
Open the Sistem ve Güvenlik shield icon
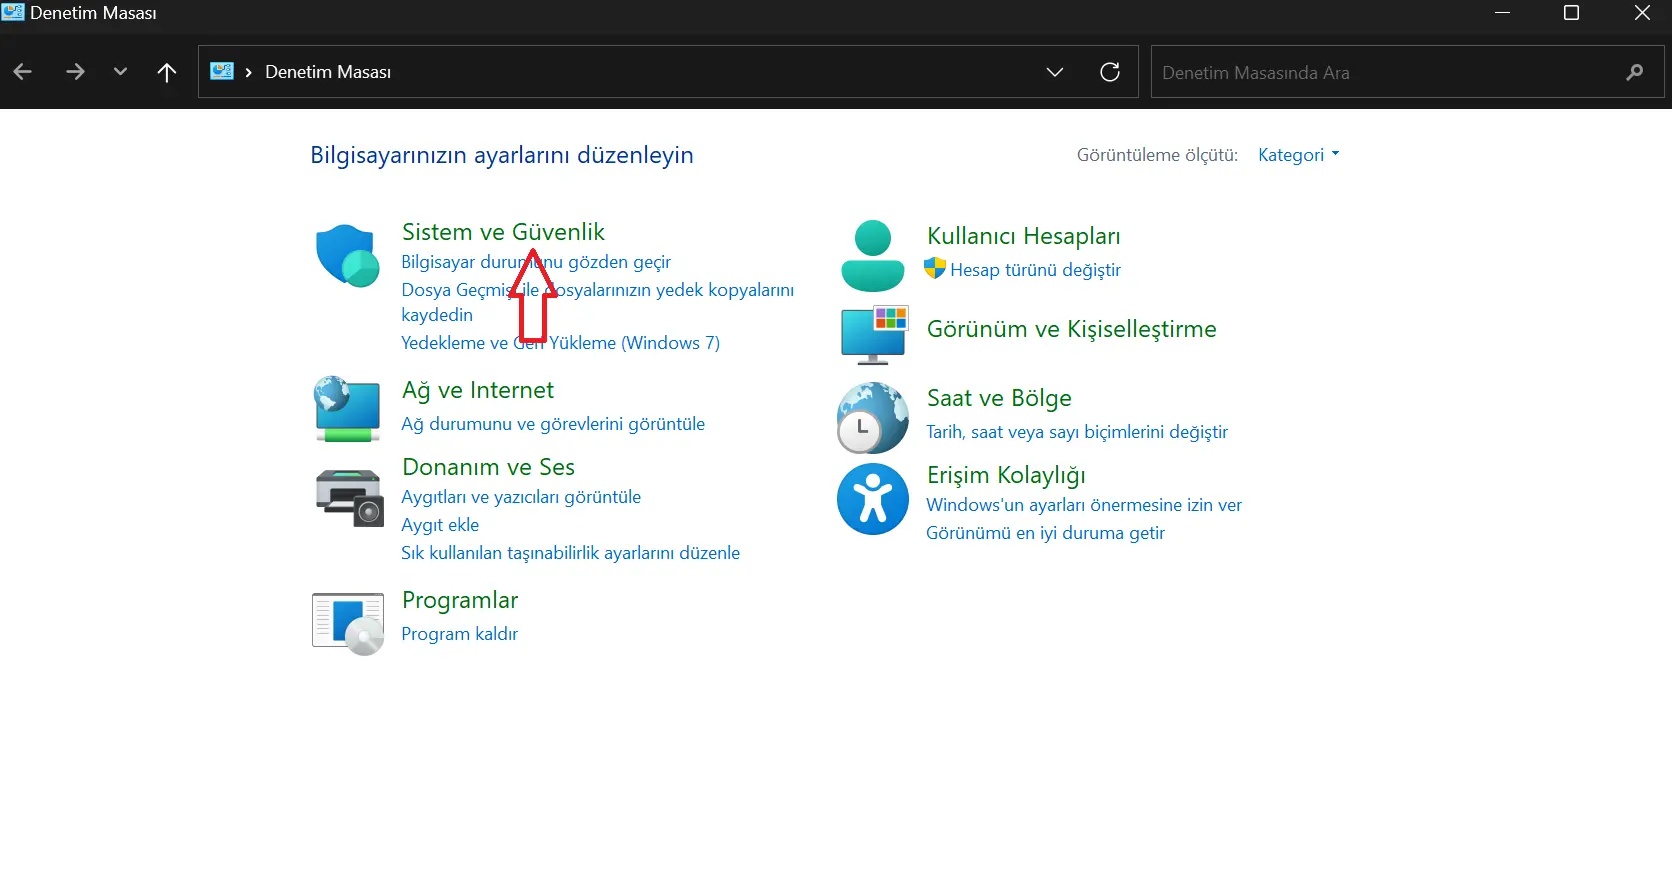click(347, 255)
